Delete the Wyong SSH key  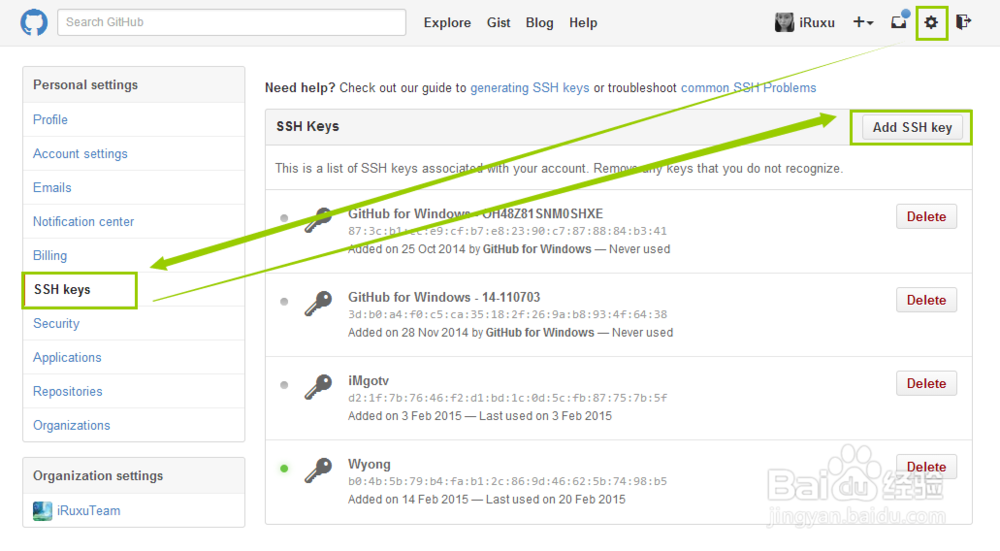926,467
